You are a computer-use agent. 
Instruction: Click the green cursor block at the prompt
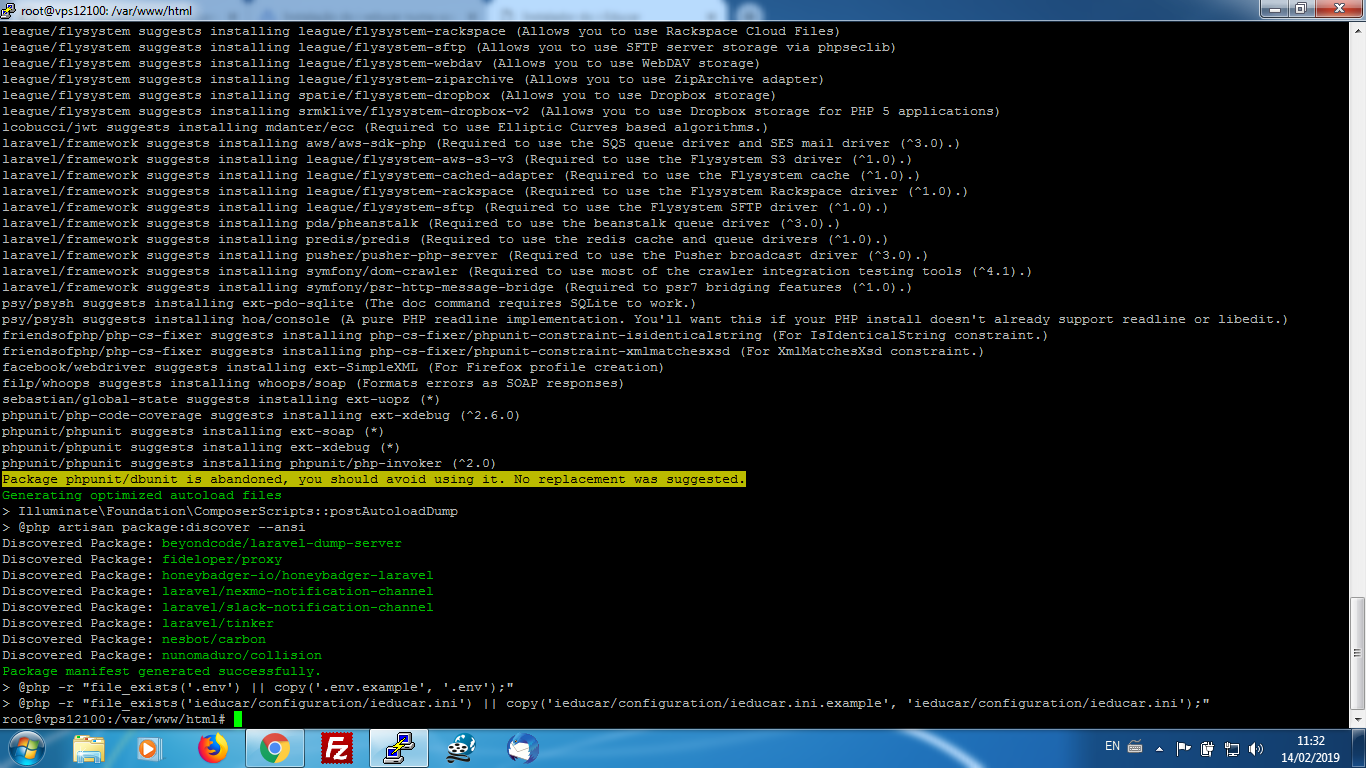pyautogui.click(x=238, y=719)
